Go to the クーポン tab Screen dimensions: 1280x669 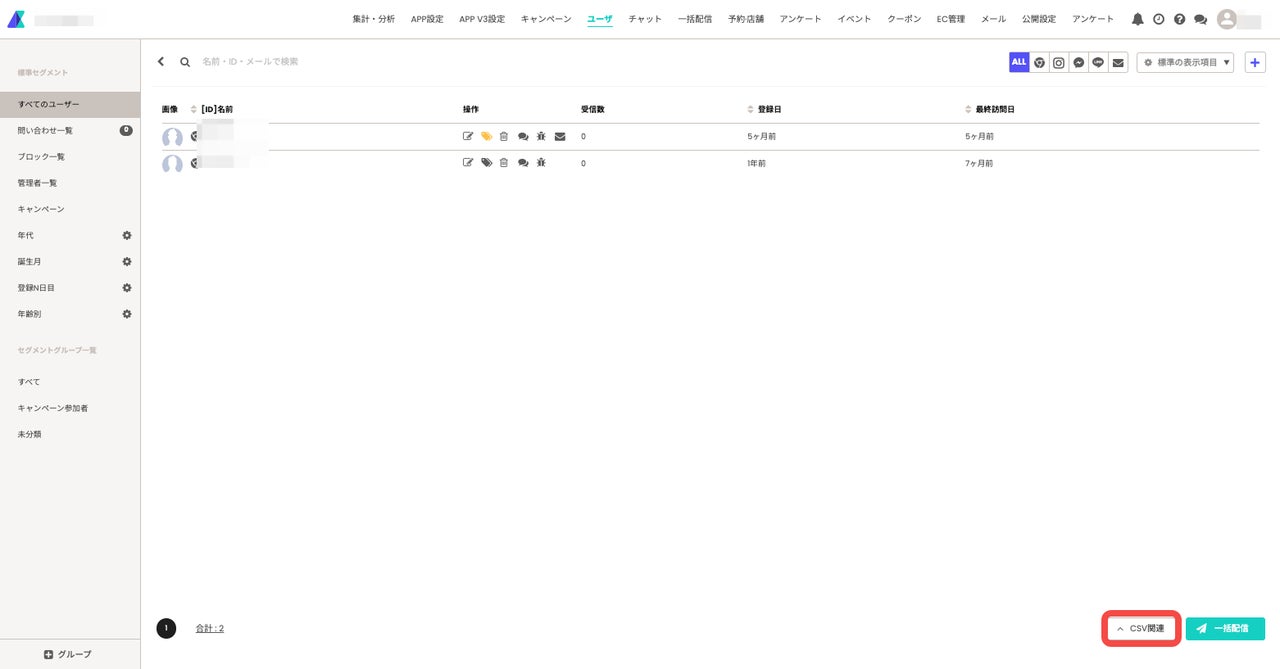[x=904, y=19]
